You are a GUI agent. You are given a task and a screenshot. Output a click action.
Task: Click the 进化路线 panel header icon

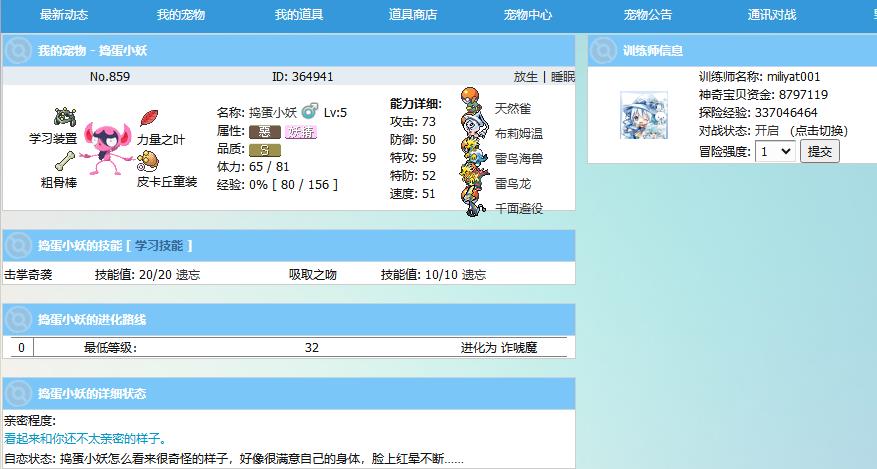pyautogui.click(x=18, y=320)
